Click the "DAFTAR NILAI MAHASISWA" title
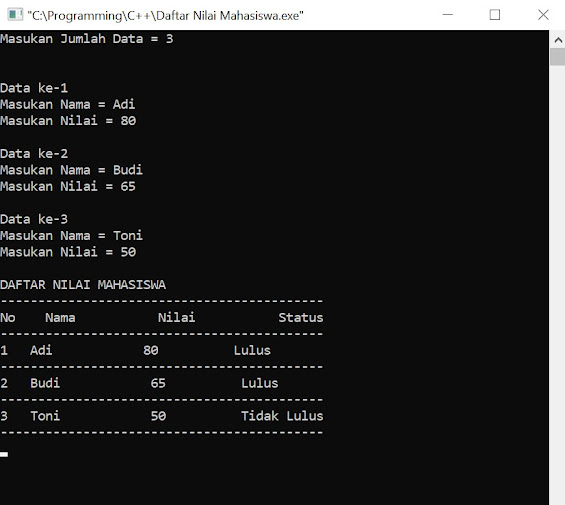 point(83,285)
